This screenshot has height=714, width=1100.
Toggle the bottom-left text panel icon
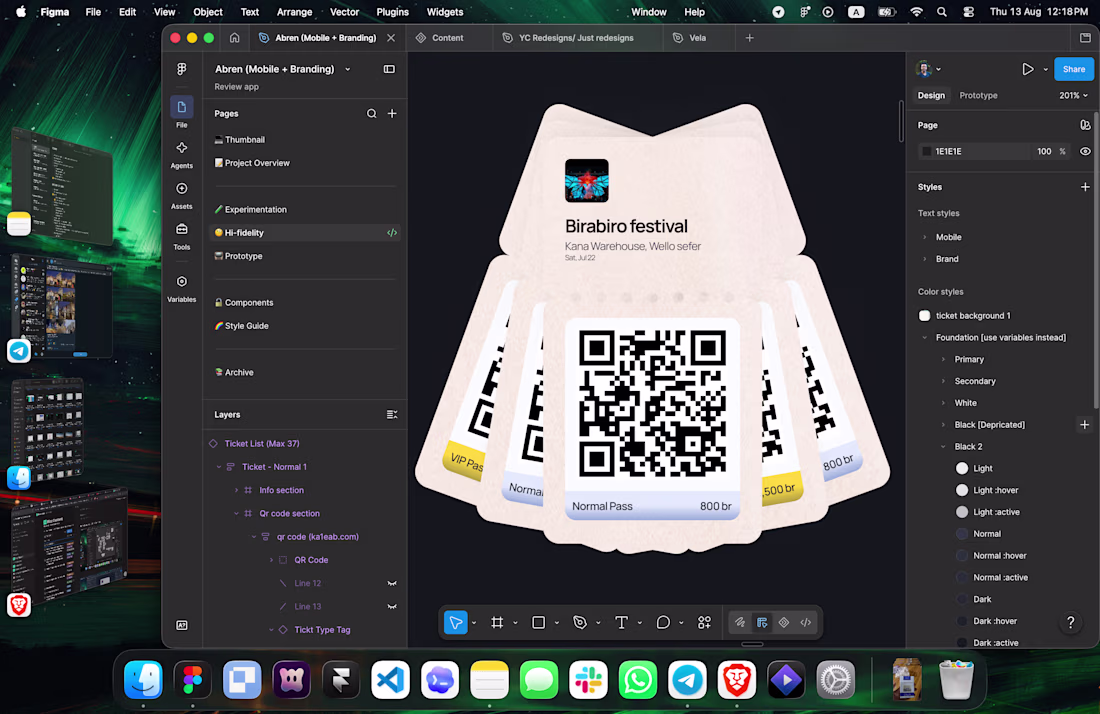tap(182, 626)
